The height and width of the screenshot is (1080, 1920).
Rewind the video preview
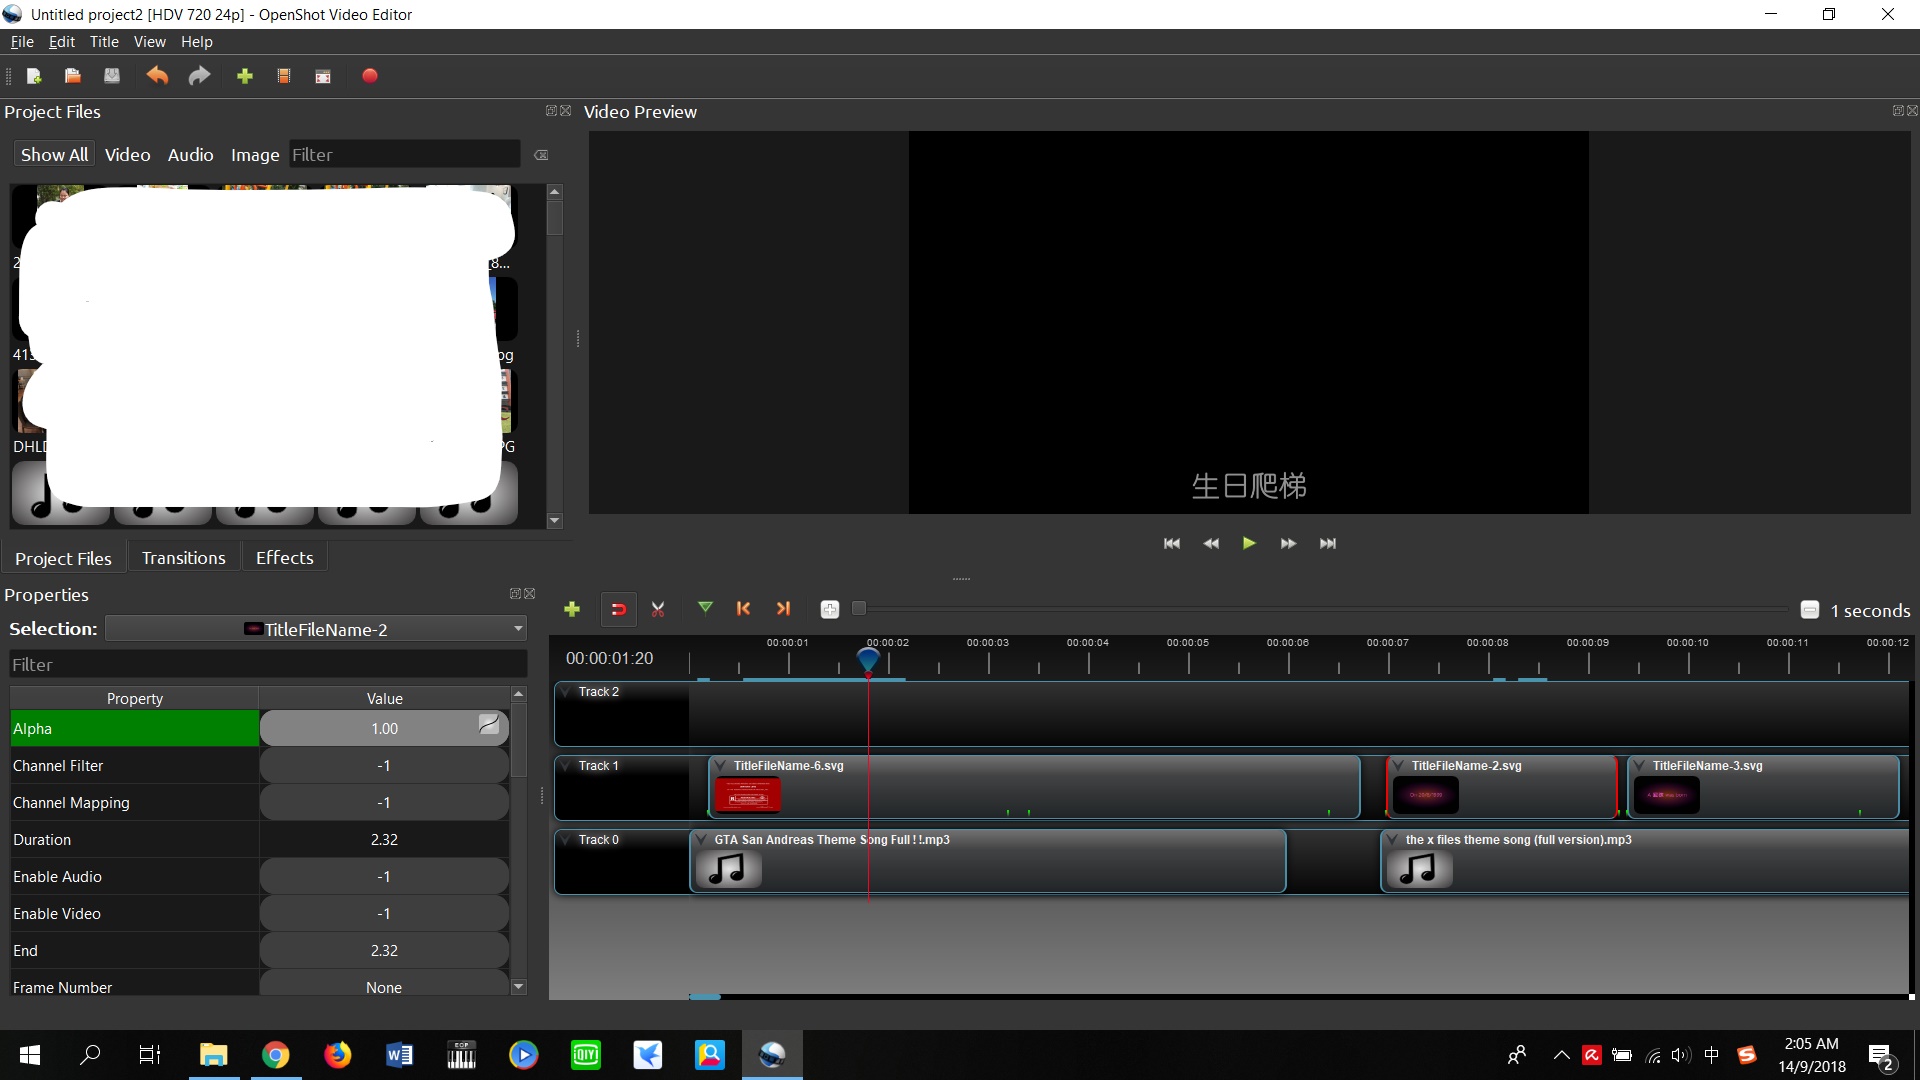click(1211, 544)
